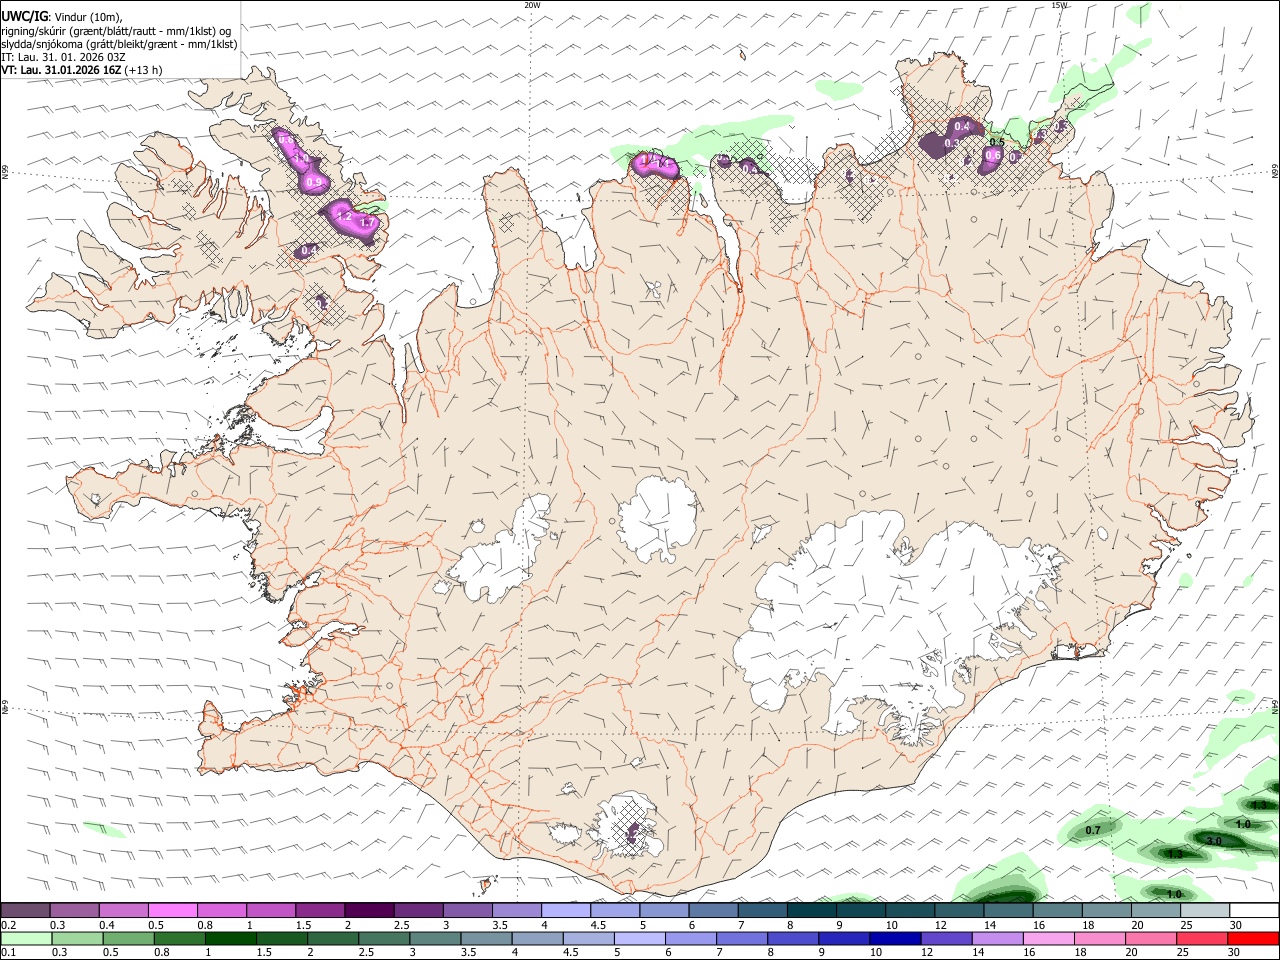
Task: Pick the dark plum 2 snow legend swatch
Action: tap(368, 911)
